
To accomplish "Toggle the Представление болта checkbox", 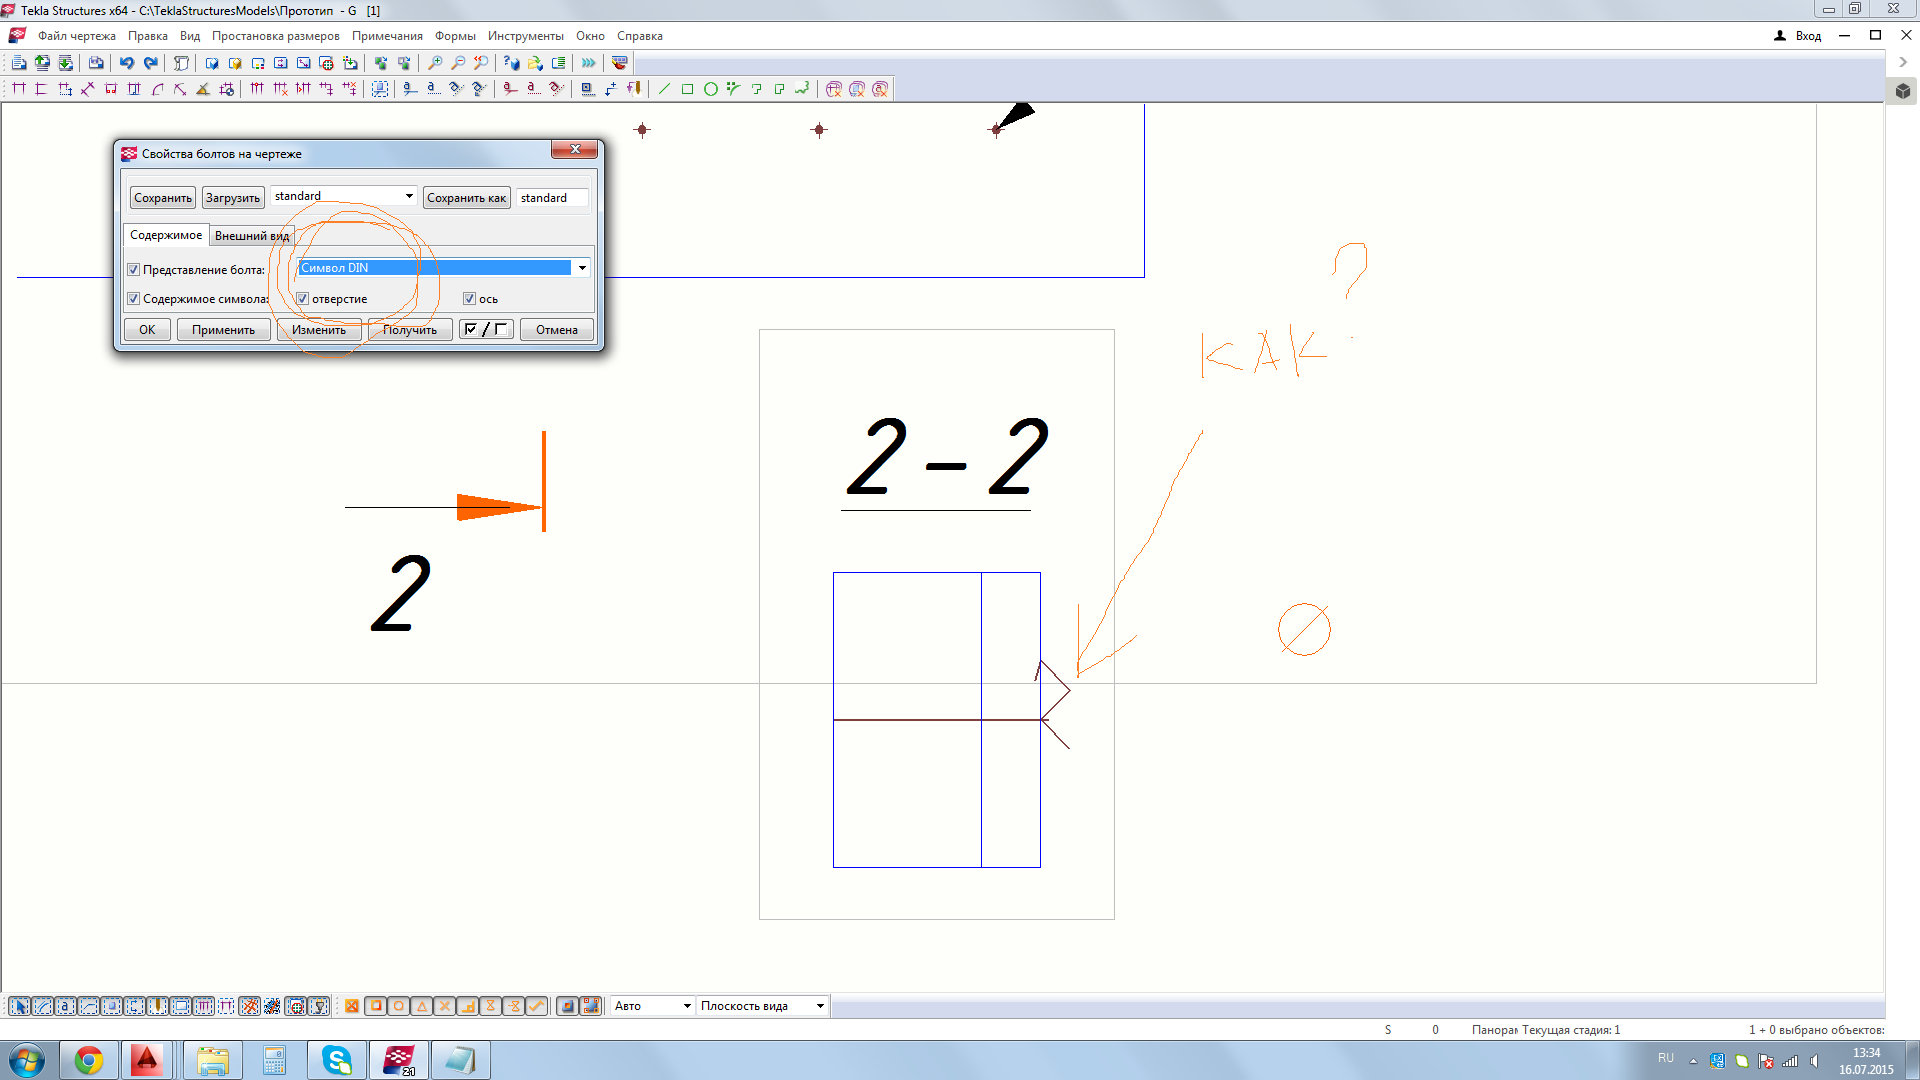I will coord(134,270).
